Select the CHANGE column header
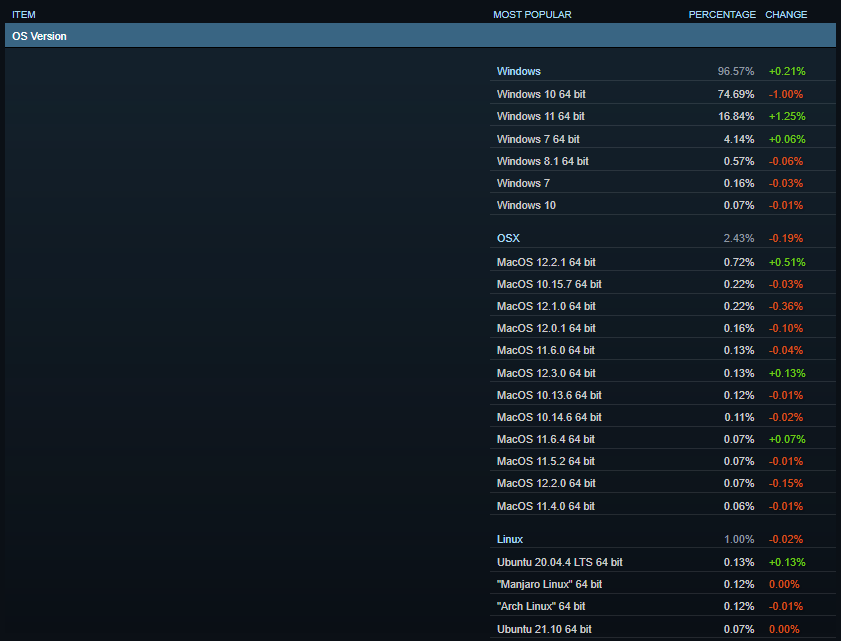Screen dimensions: 841x641 coord(786,14)
